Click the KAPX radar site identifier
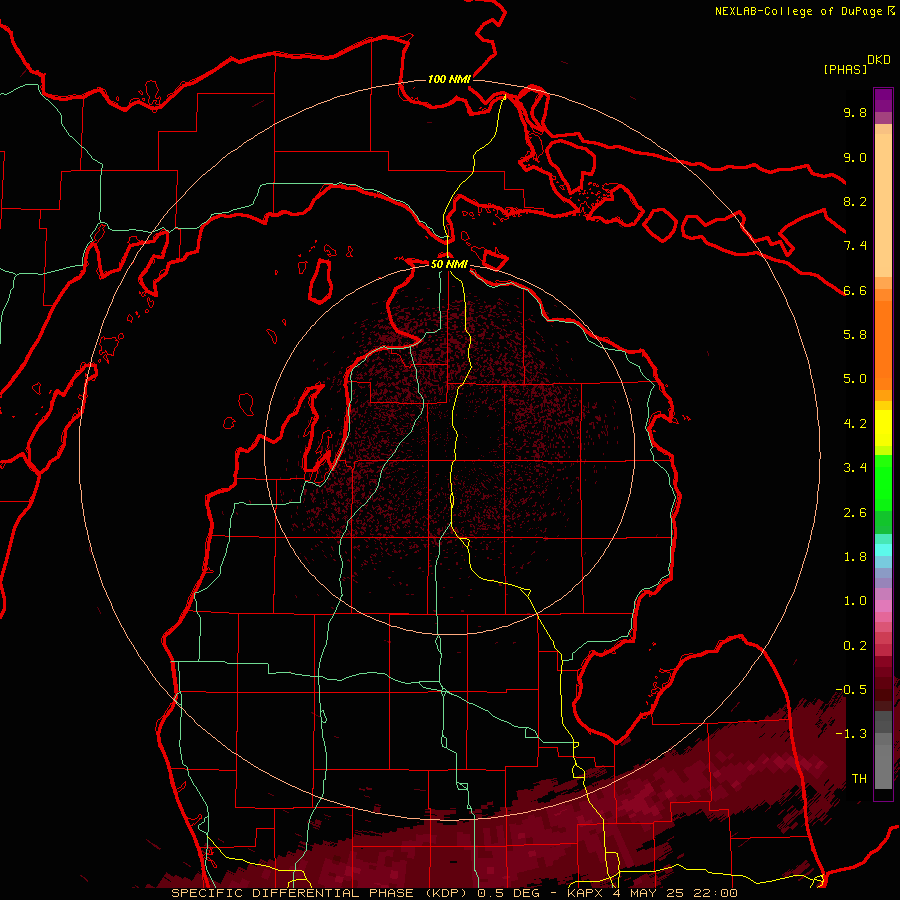The width and height of the screenshot is (900, 900). coord(587,893)
